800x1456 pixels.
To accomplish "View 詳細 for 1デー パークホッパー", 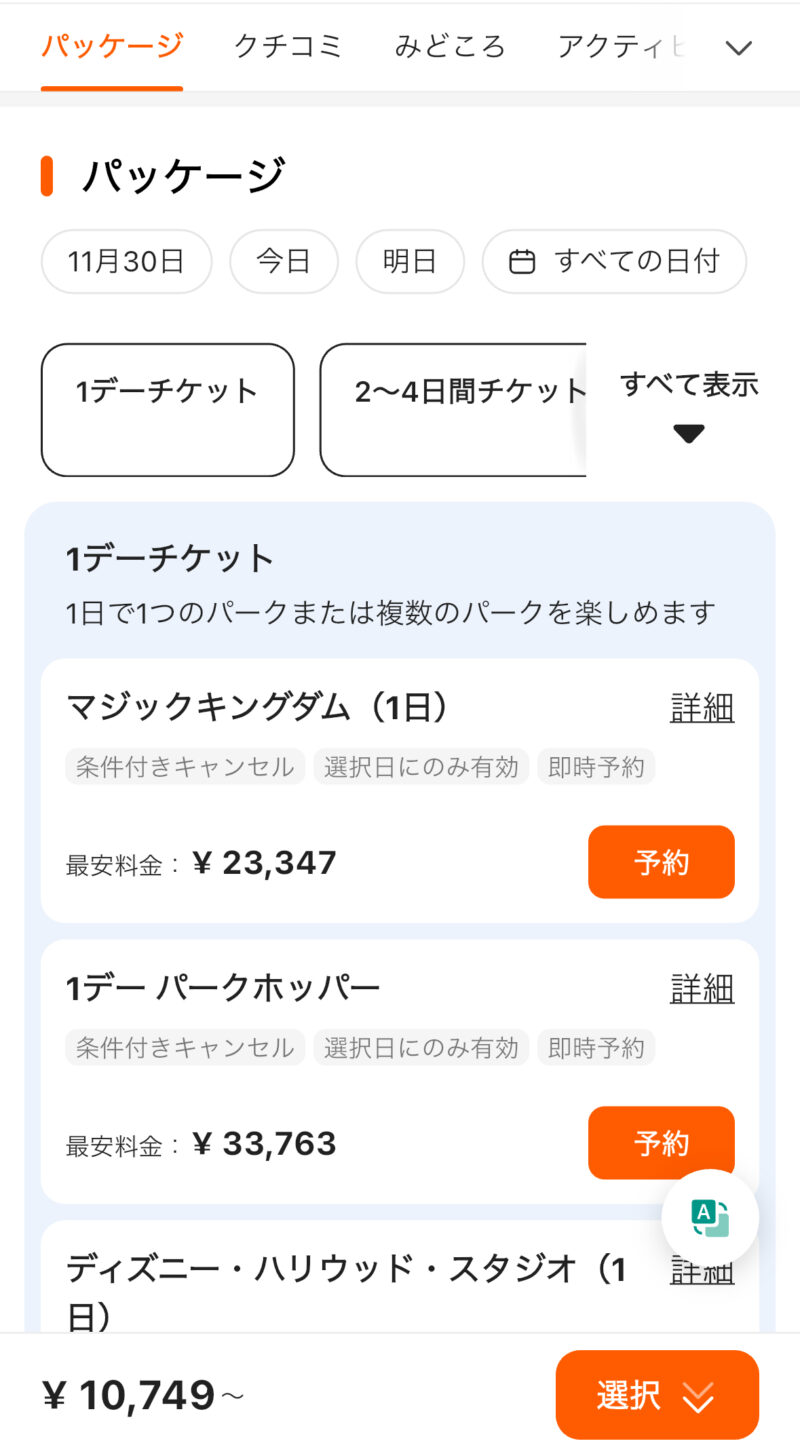I will [x=702, y=988].
